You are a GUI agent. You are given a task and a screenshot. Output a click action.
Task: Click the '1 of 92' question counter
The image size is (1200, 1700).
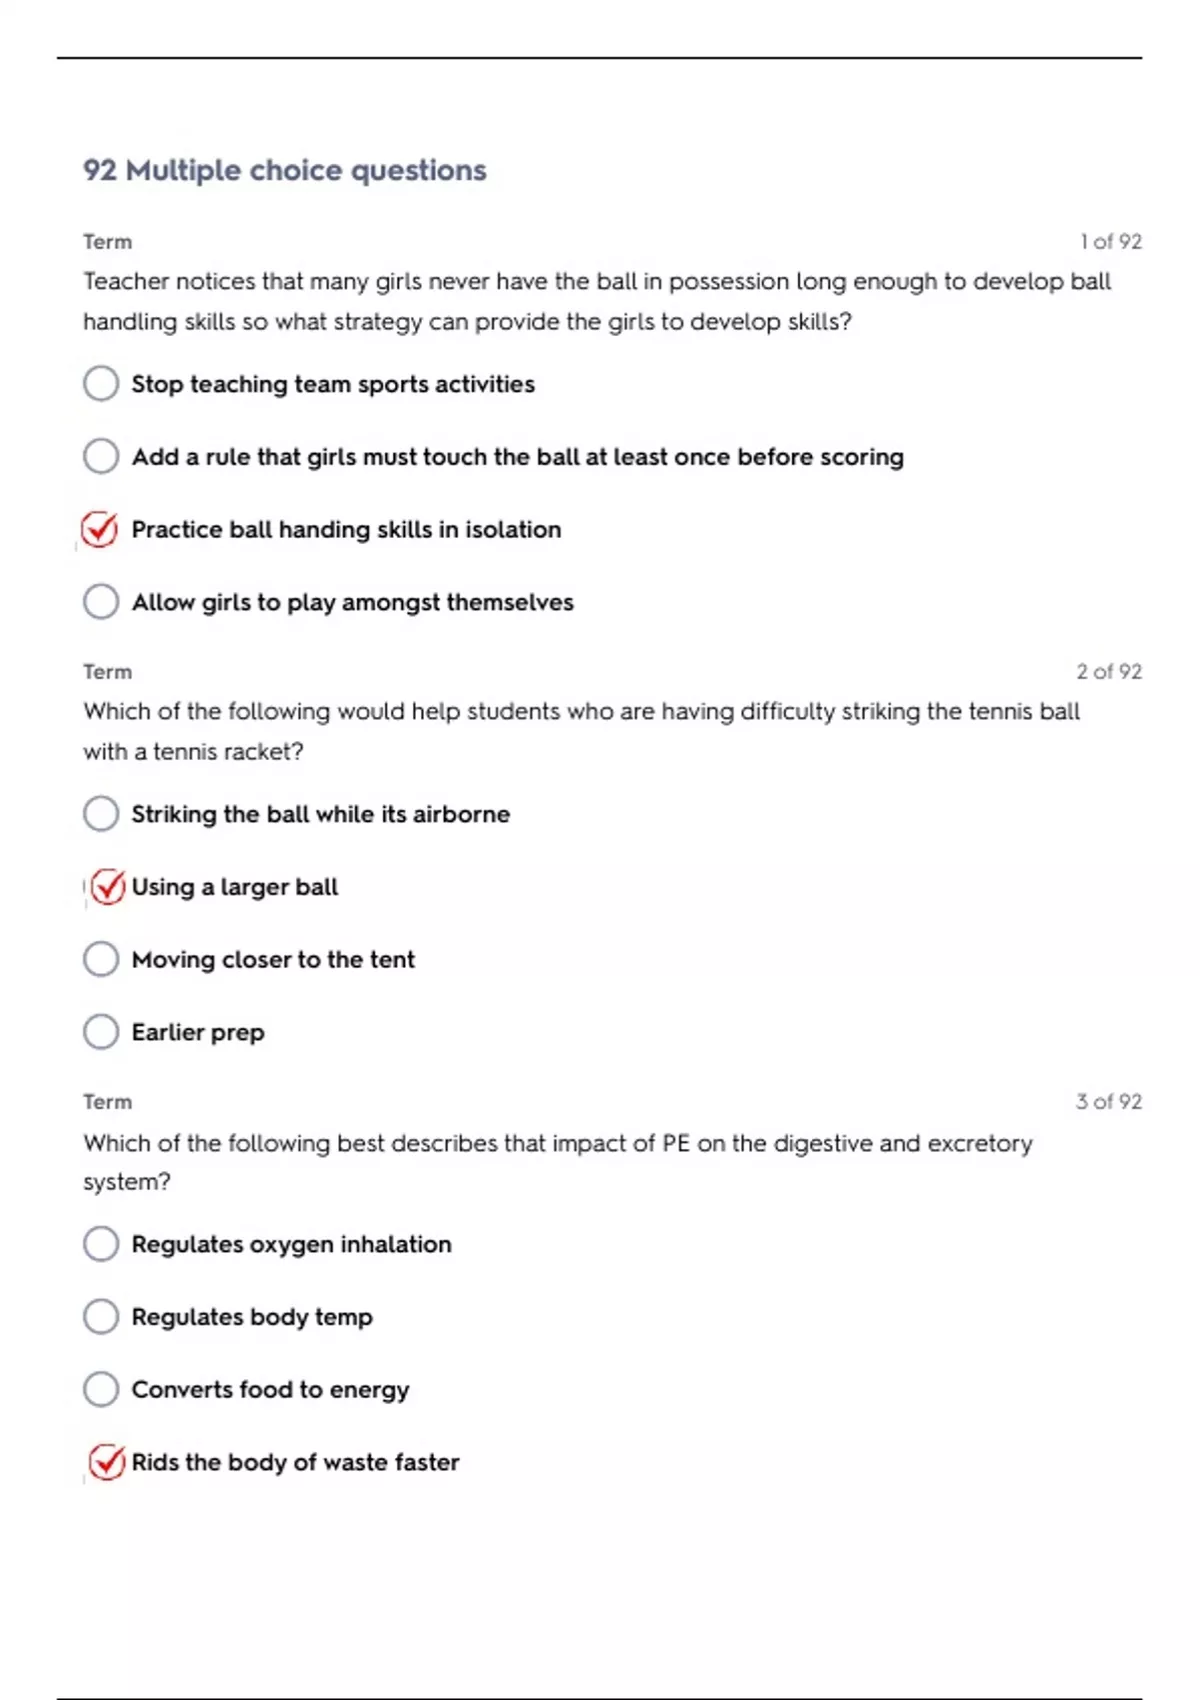1110,241
